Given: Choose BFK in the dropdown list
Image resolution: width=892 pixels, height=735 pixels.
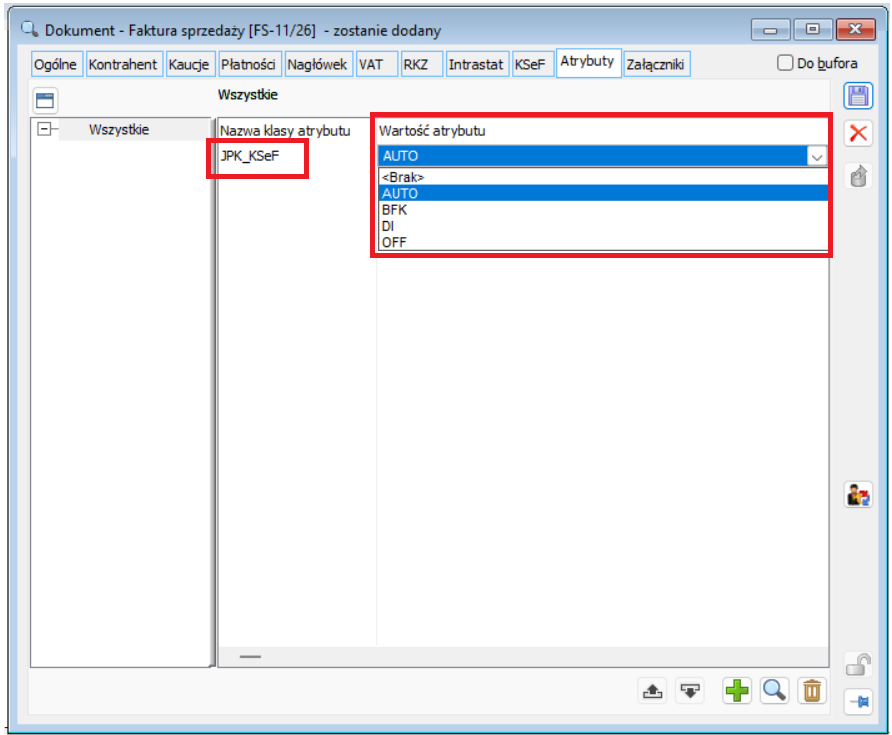Looking at the screenshot, I should point(603,210).
